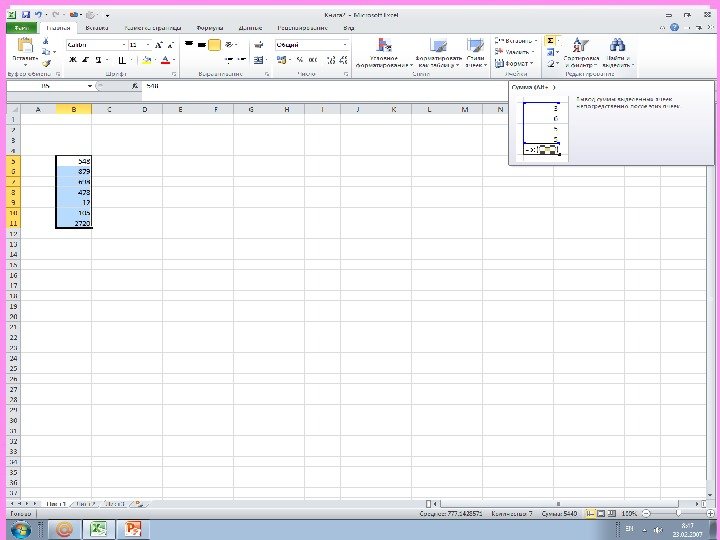The width and height of the screenshot is (720, 540).
Task: Open the font size dropdown
Action: [147, 45]
